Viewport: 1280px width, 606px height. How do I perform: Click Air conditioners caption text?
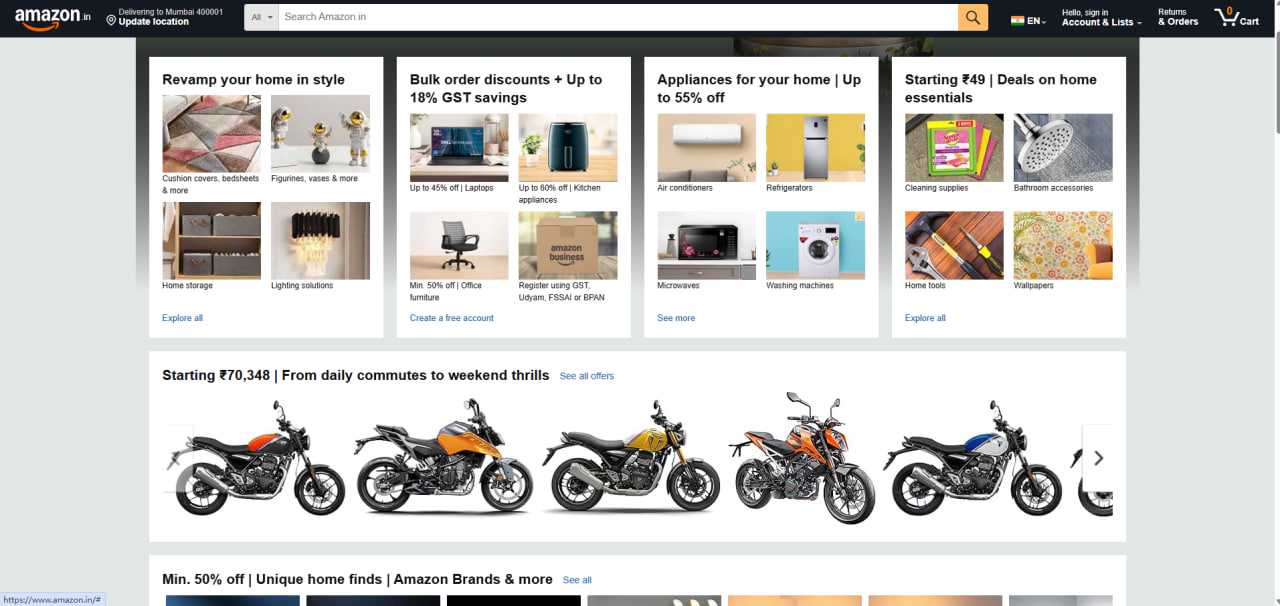point(685,188)
